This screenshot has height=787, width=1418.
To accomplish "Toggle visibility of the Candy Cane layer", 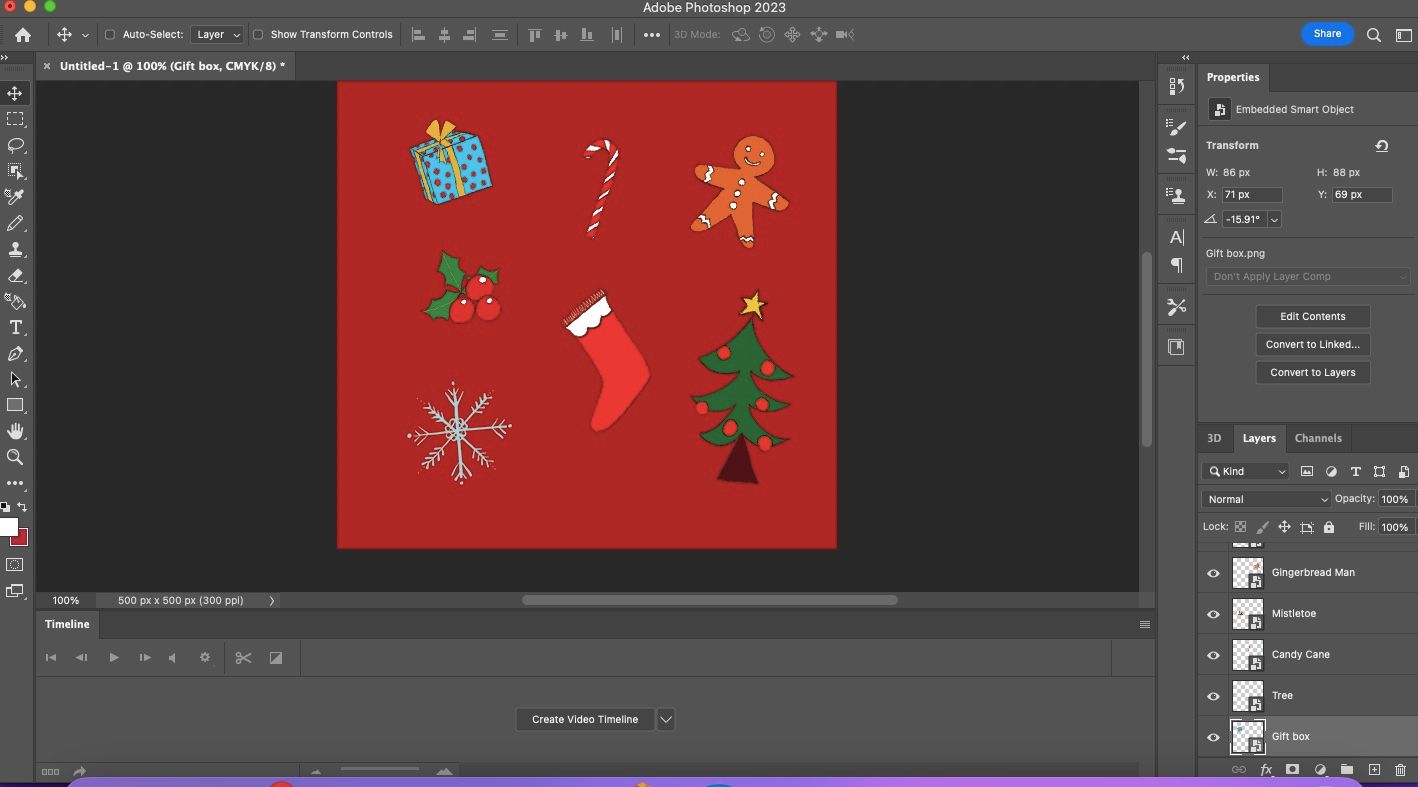I will point(1213,655).
